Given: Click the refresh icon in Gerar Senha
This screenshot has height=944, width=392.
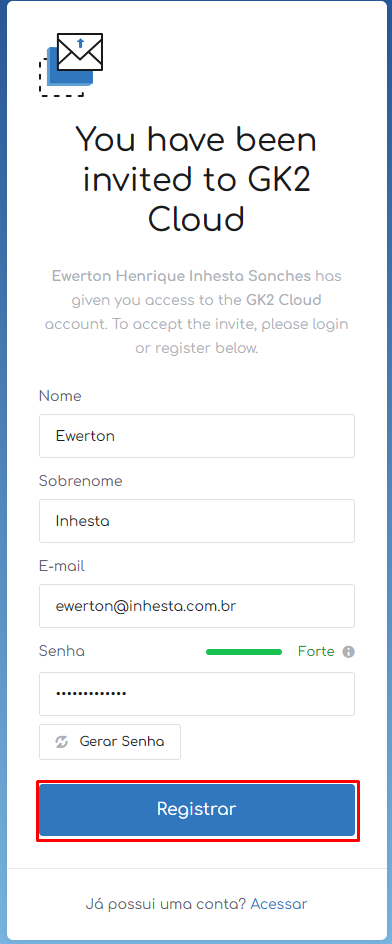Looking at the screenshot, I should click(x=61, y=742).
